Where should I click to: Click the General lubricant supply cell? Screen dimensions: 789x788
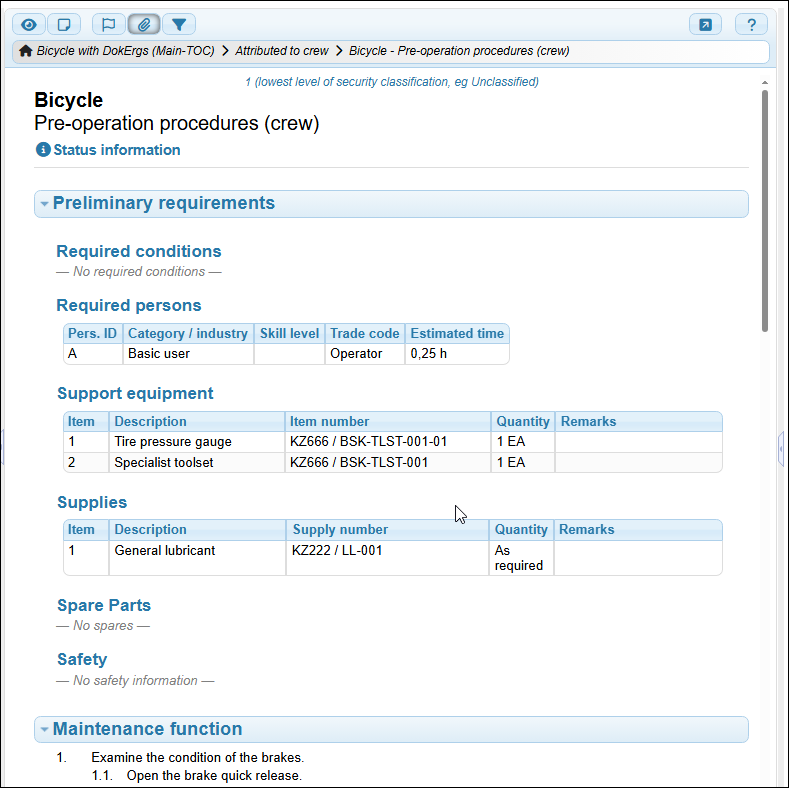164,550
